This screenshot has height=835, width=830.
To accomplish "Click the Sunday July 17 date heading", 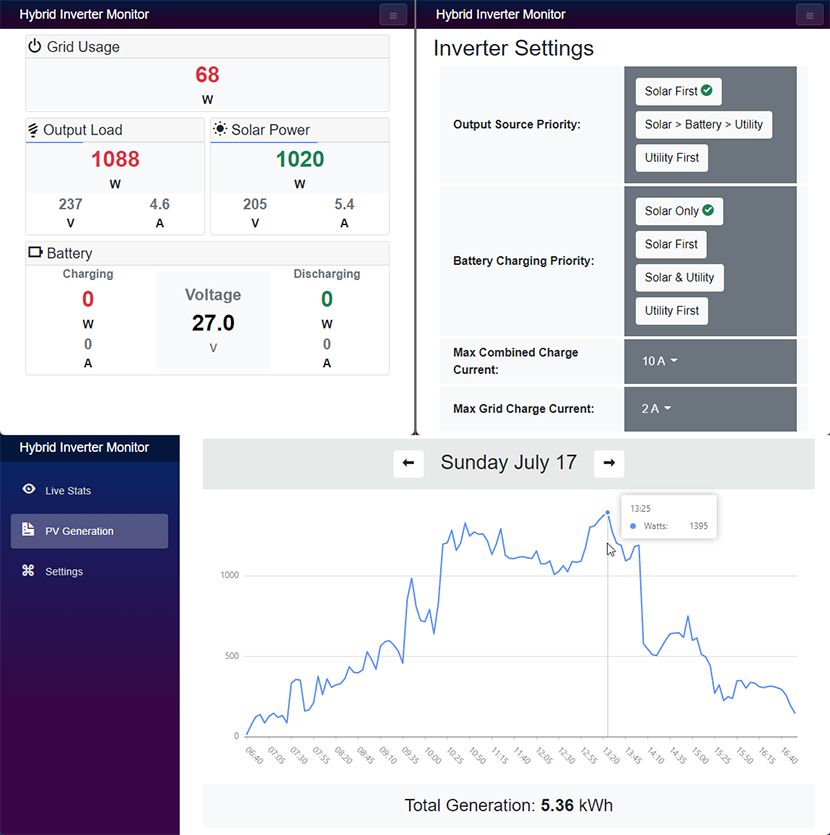I will (508, 463).
